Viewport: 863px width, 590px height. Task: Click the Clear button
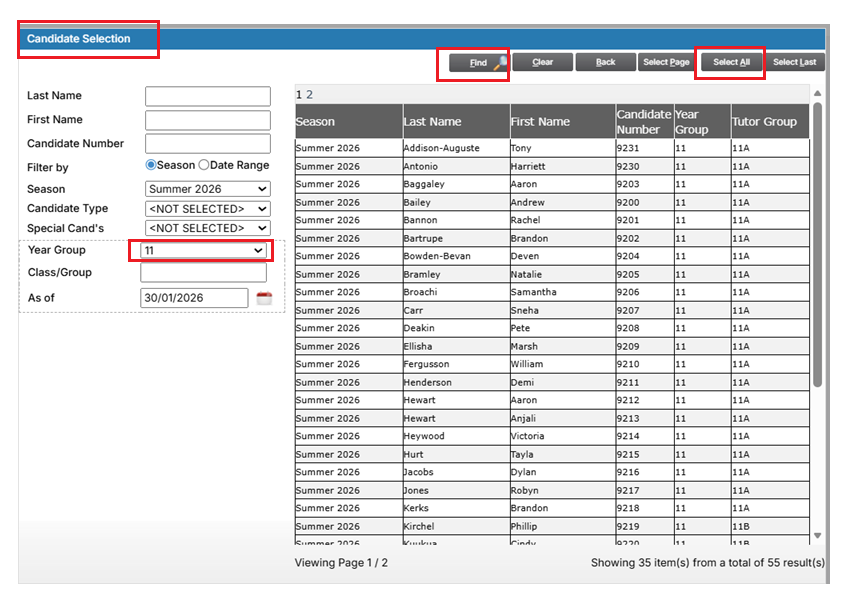[542, 62]
